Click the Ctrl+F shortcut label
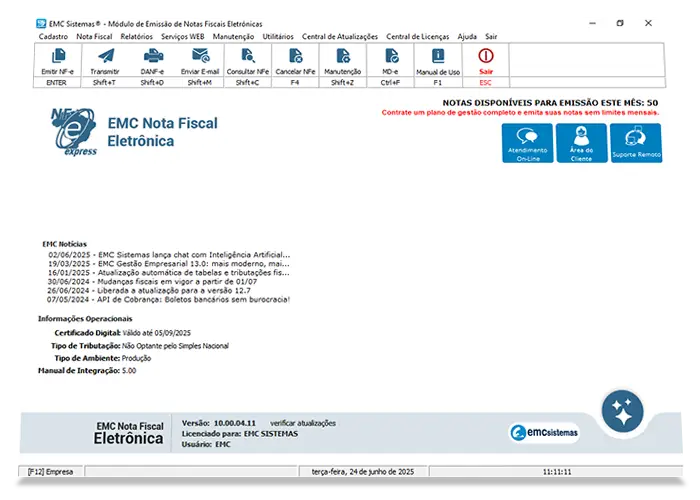The height and width of the screenshot is (500, 700). tap(390, 83)
